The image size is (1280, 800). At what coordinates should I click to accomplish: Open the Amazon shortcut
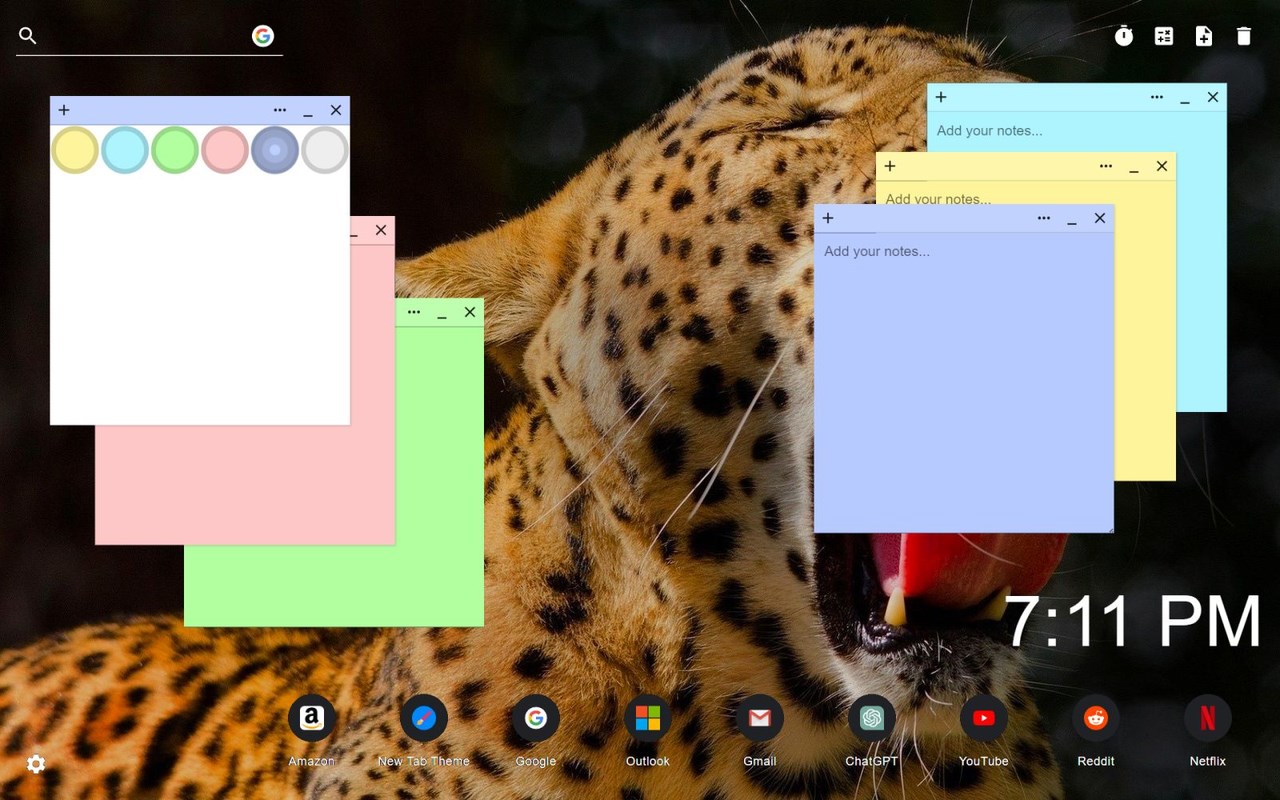click(x=312, y=719)
